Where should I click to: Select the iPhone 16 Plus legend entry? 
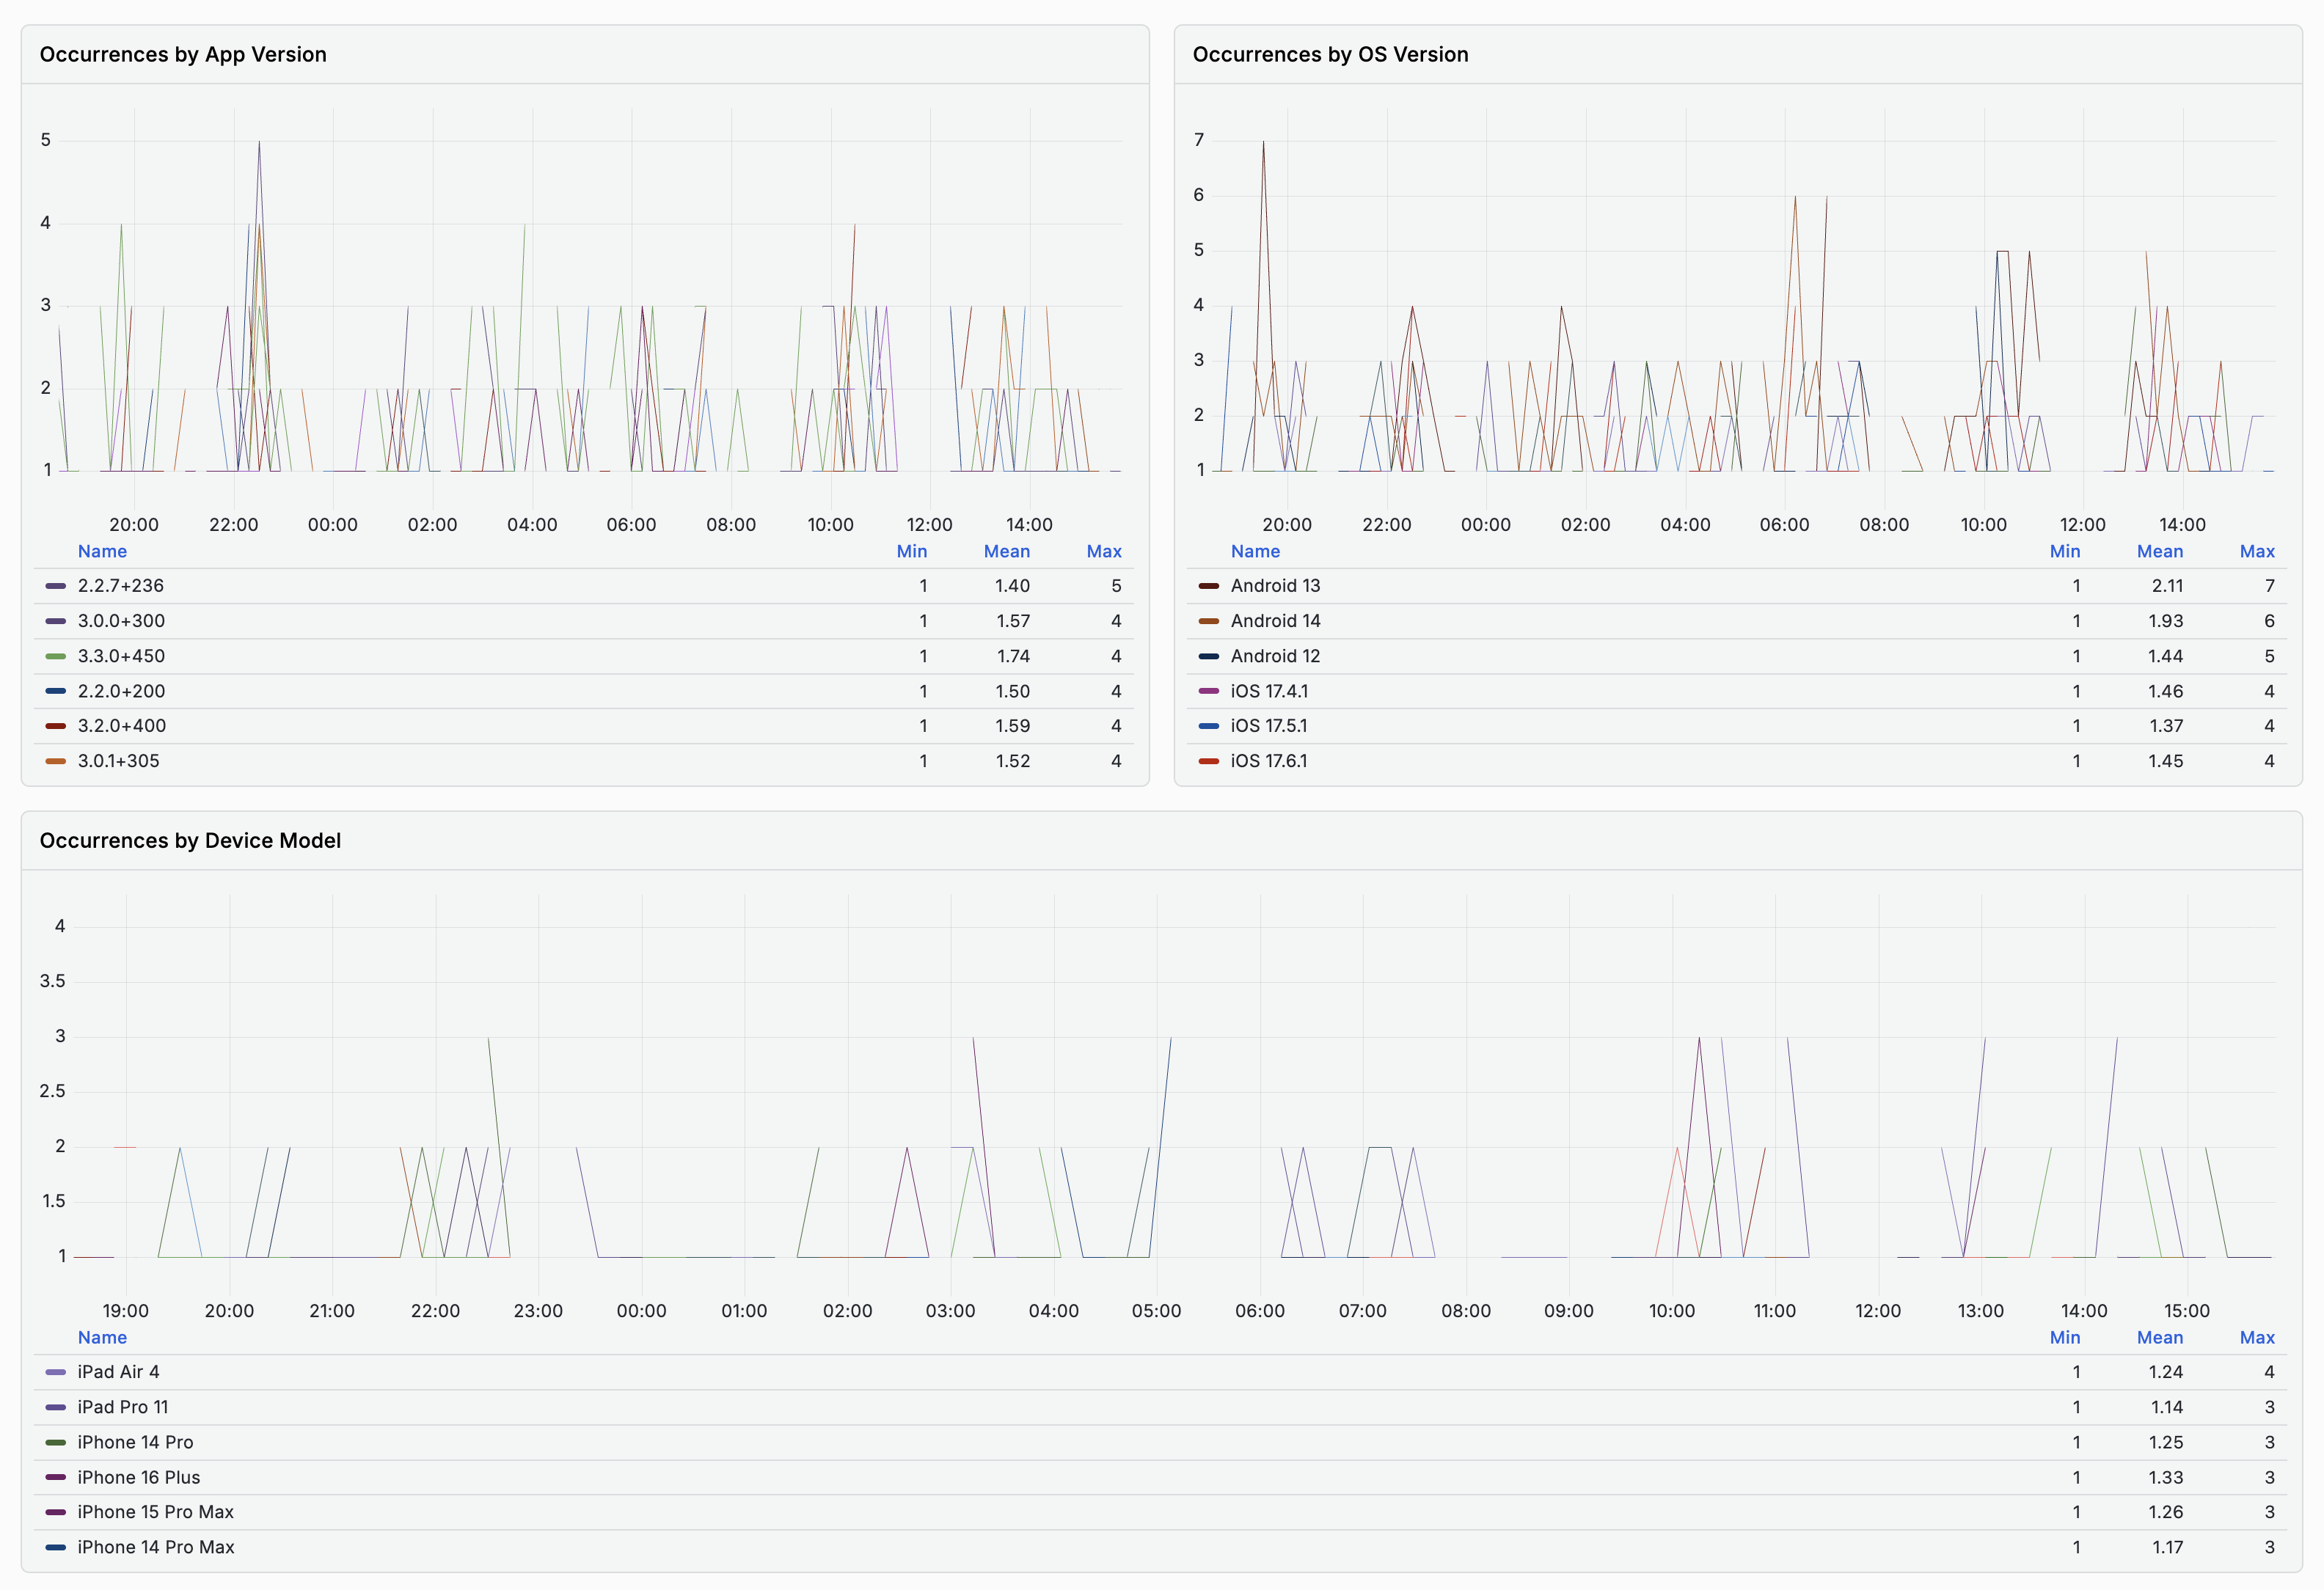[138, 1477]
